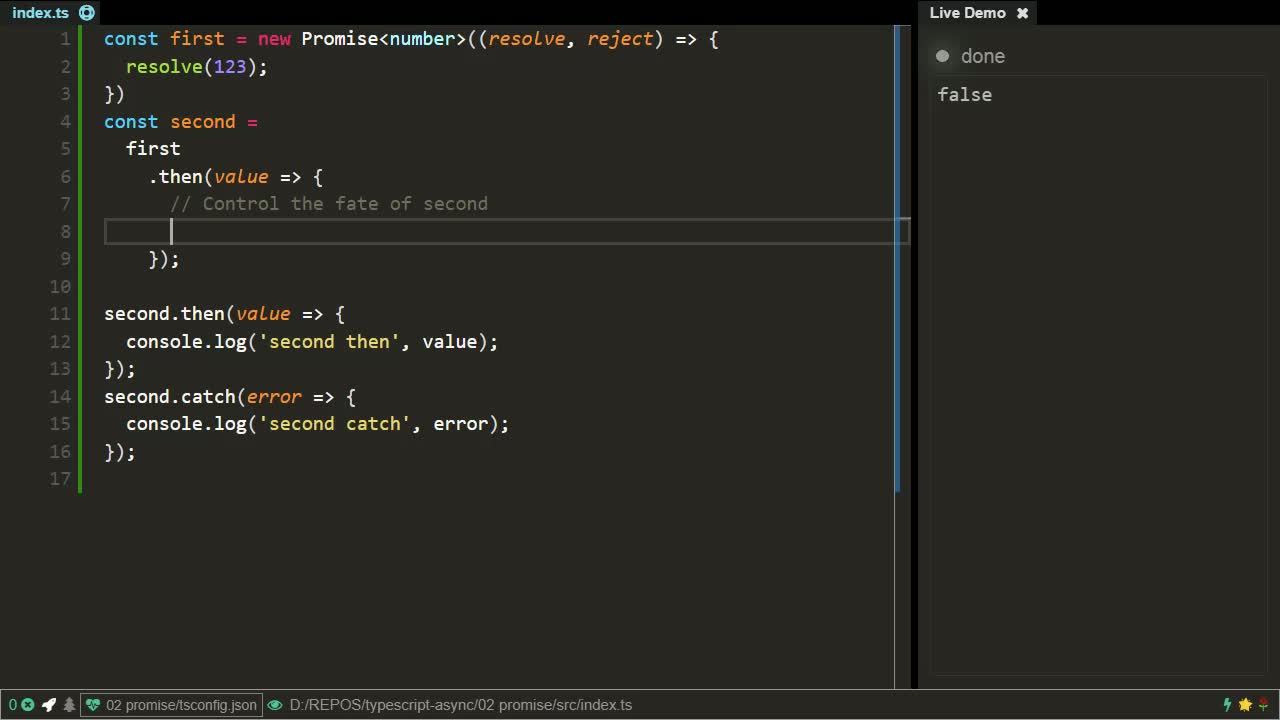Click the string 'second catch' on line 15
1280x720 pixels.
[335, 424]
